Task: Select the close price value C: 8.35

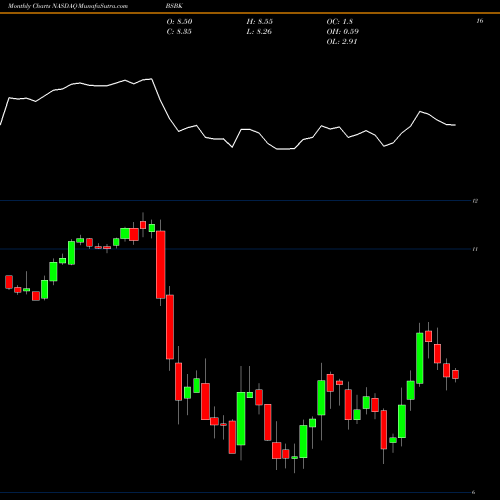Action: (x=179, y=32)
